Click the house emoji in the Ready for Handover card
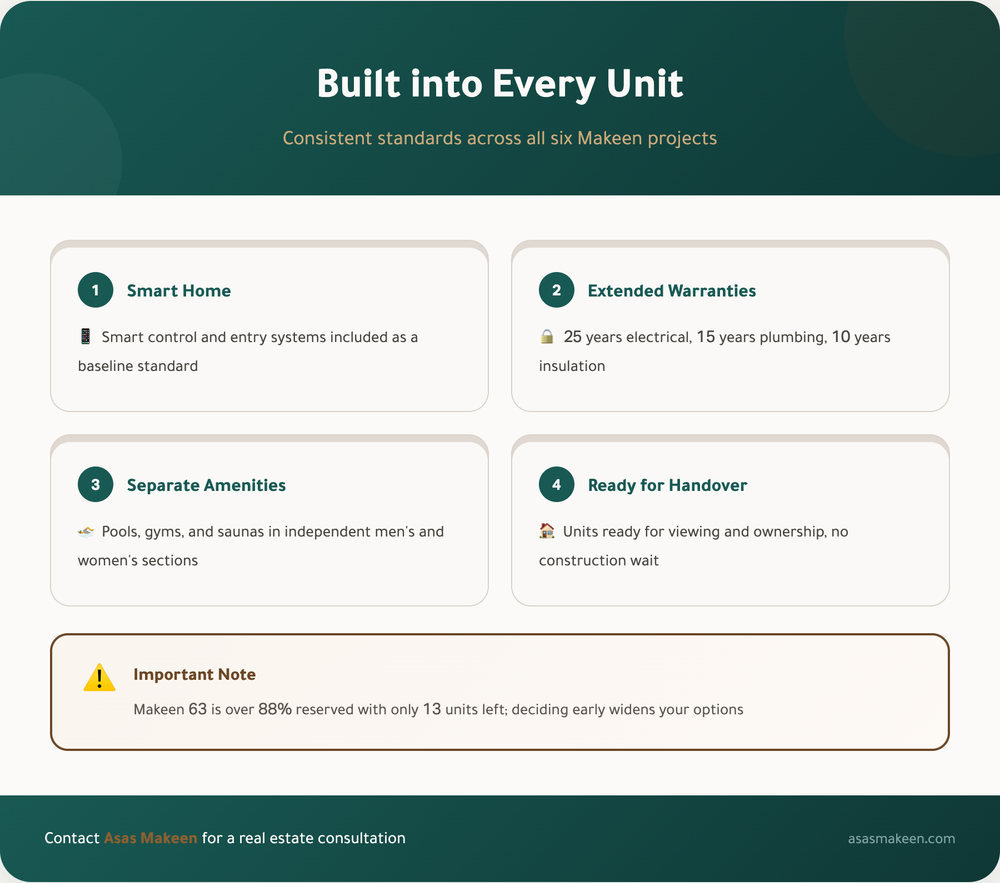 (x=547, y=530)
